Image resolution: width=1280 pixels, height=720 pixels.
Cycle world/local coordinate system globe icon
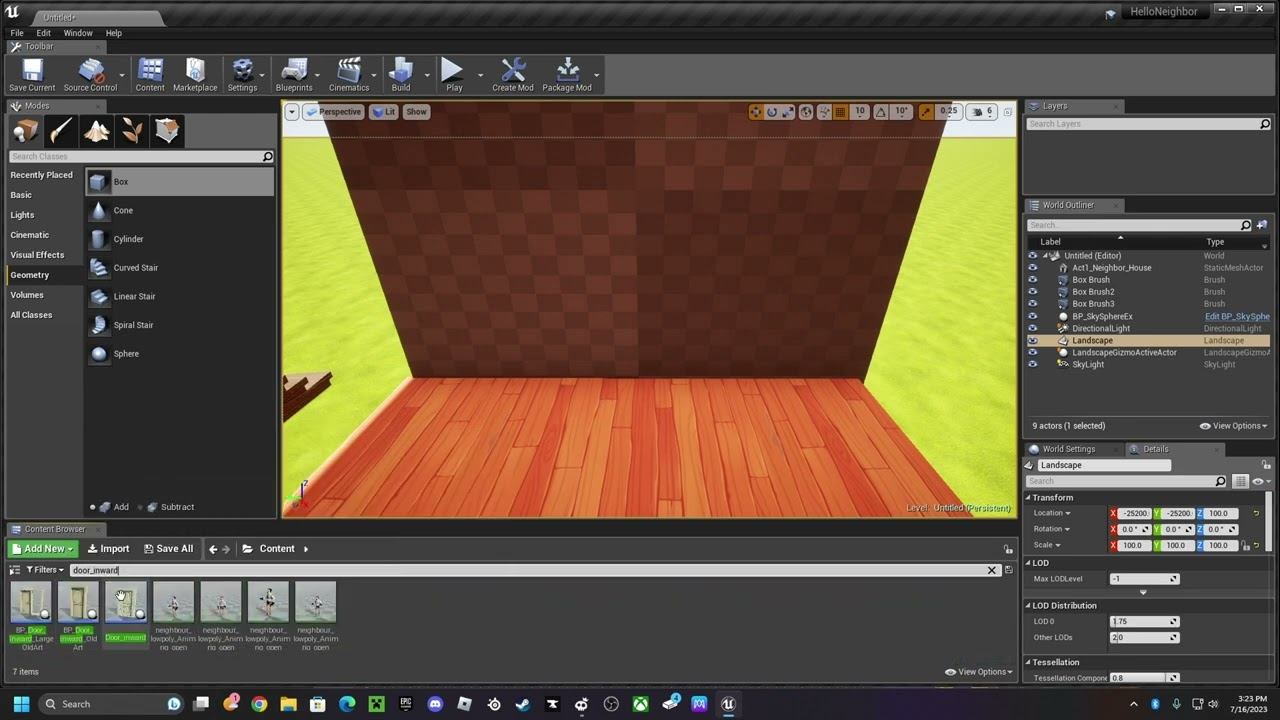tap(806, 112)
